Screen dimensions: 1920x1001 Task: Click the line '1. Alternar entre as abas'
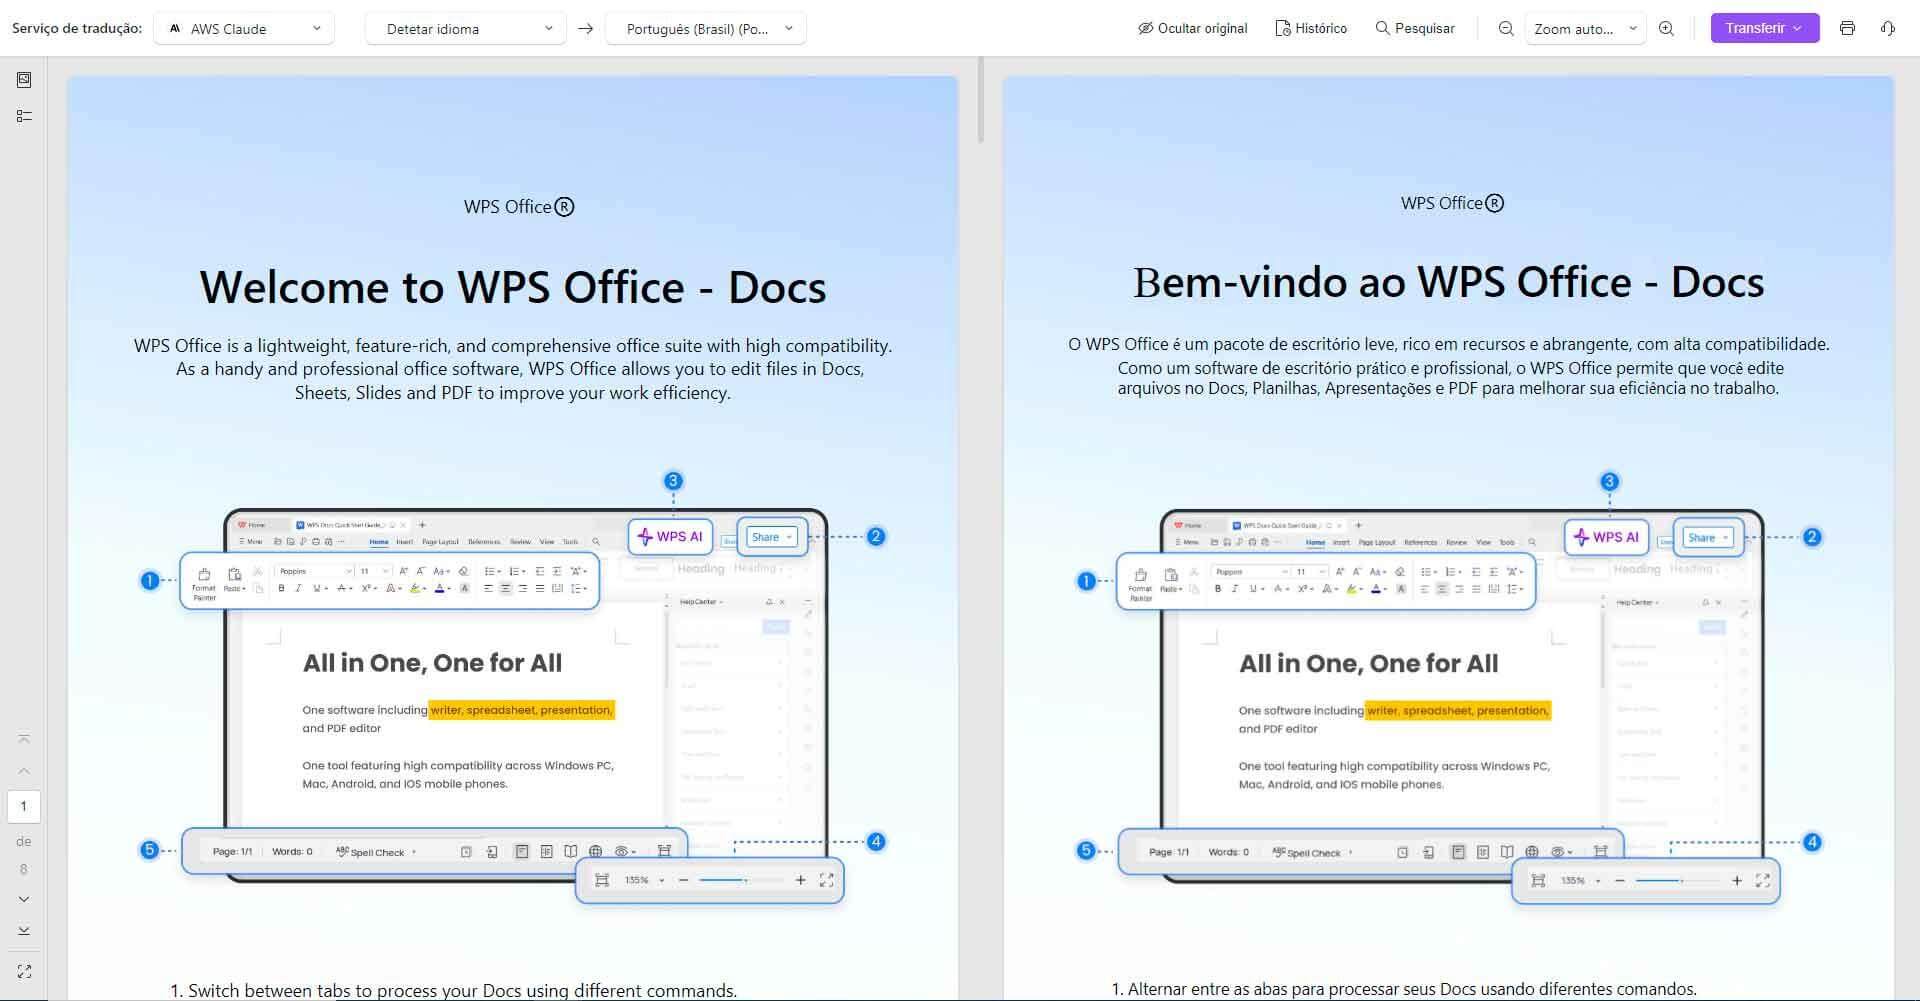1404,989
